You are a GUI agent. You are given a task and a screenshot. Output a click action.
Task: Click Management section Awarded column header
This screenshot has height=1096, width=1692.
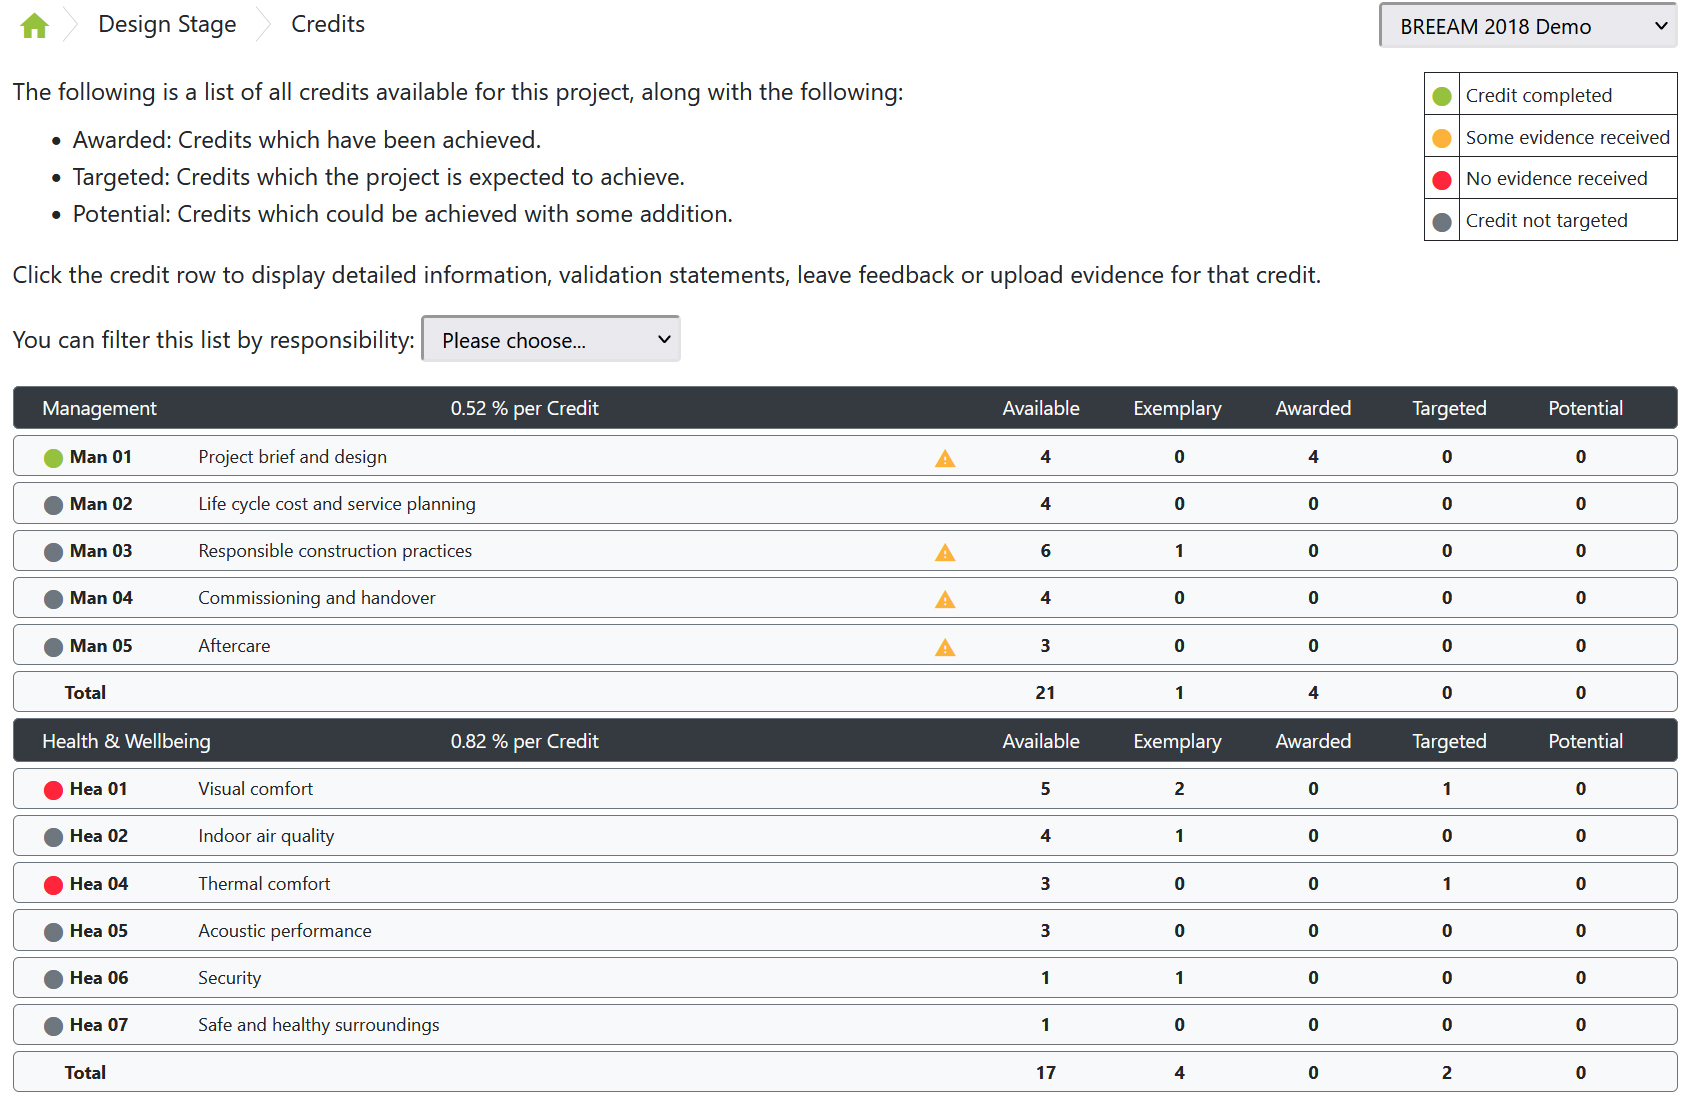(1313, 408)
